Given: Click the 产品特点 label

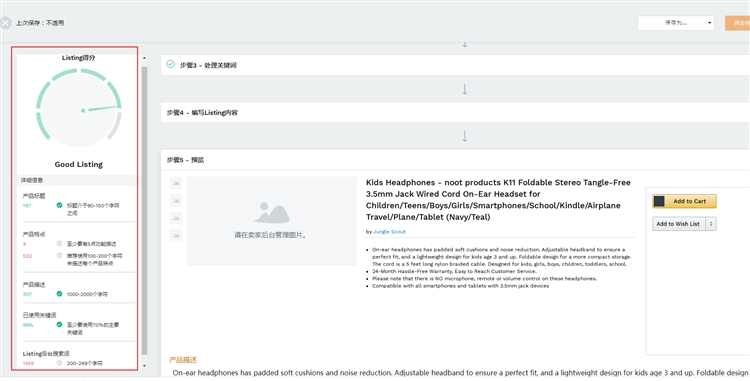Looking at the screenshot, I should 34,234.
